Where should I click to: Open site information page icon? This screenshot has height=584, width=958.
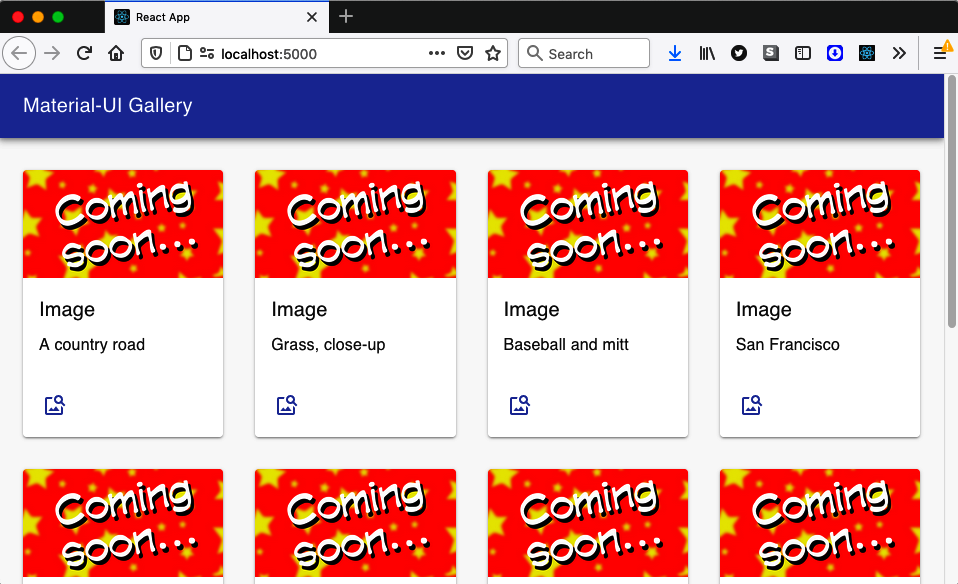tap(184, 54)
